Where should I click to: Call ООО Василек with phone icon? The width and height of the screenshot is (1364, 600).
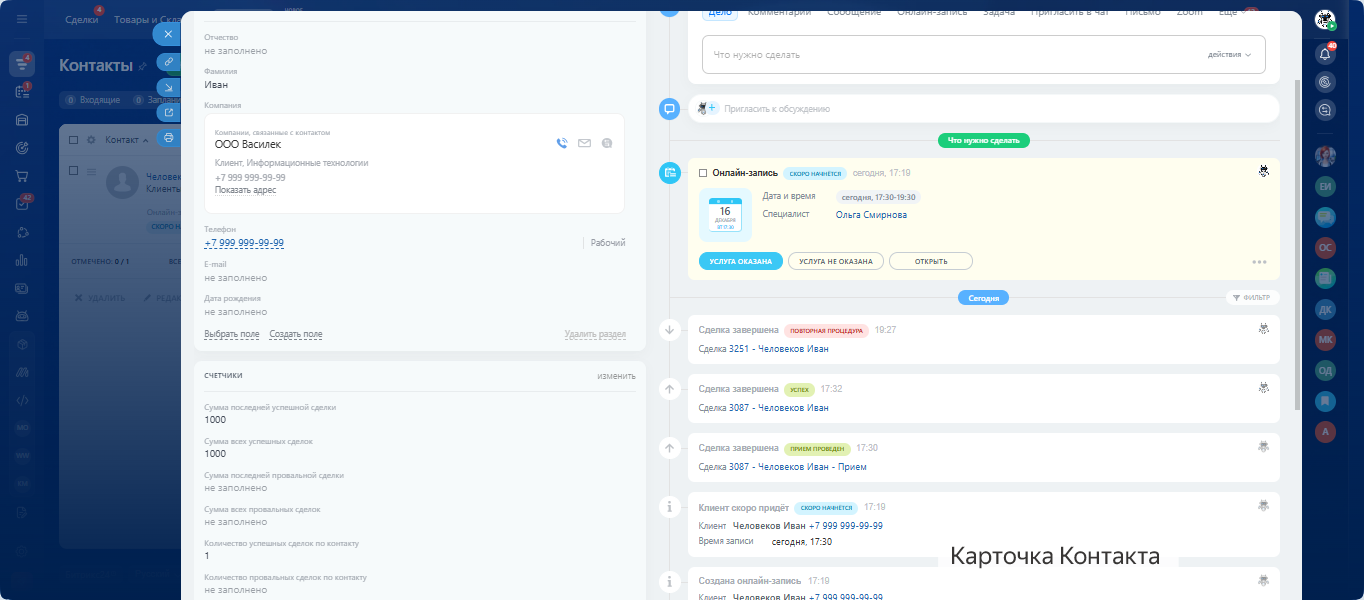[x=562, y=143]
